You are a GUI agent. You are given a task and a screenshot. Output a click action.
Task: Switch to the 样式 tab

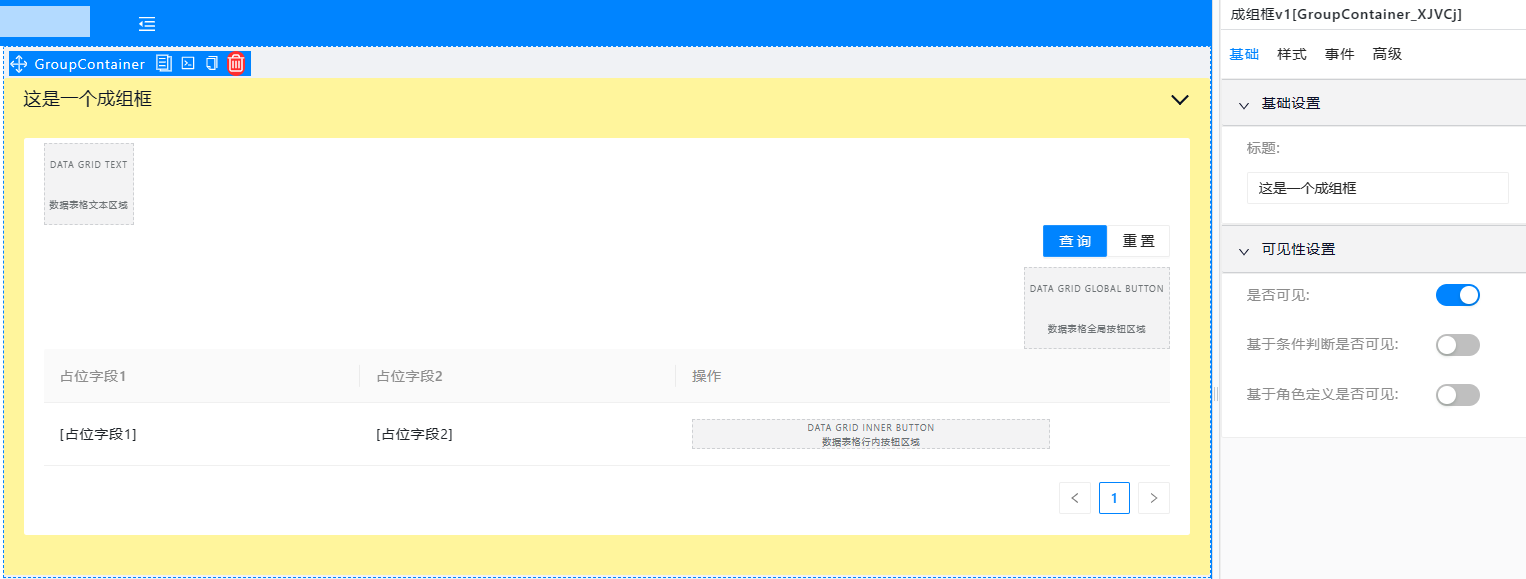coord(1292,54)
